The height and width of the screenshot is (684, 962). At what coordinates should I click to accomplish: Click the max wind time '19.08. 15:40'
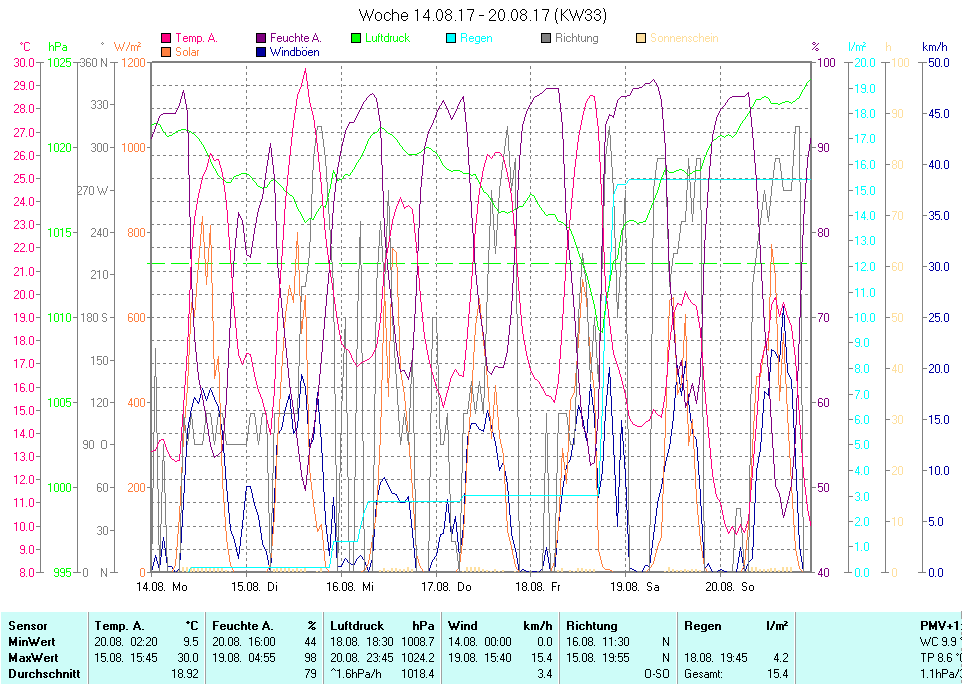[x=480, y=658]
